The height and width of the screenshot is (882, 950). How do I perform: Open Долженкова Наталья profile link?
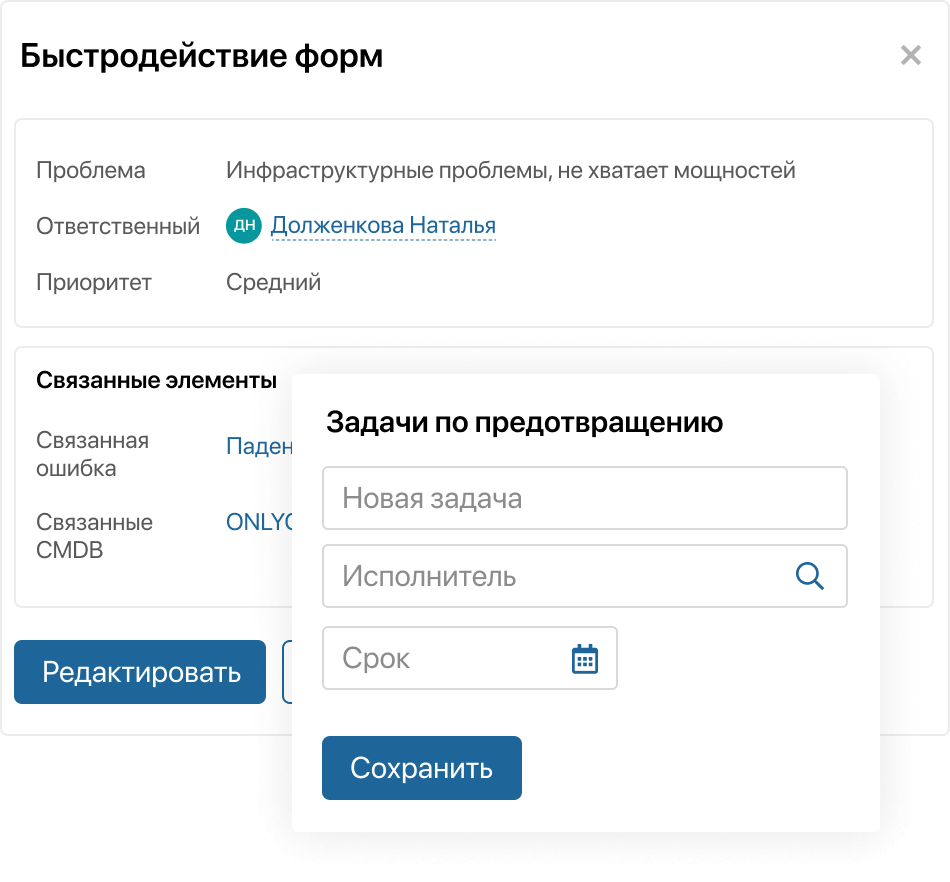[x=383, y=225]
